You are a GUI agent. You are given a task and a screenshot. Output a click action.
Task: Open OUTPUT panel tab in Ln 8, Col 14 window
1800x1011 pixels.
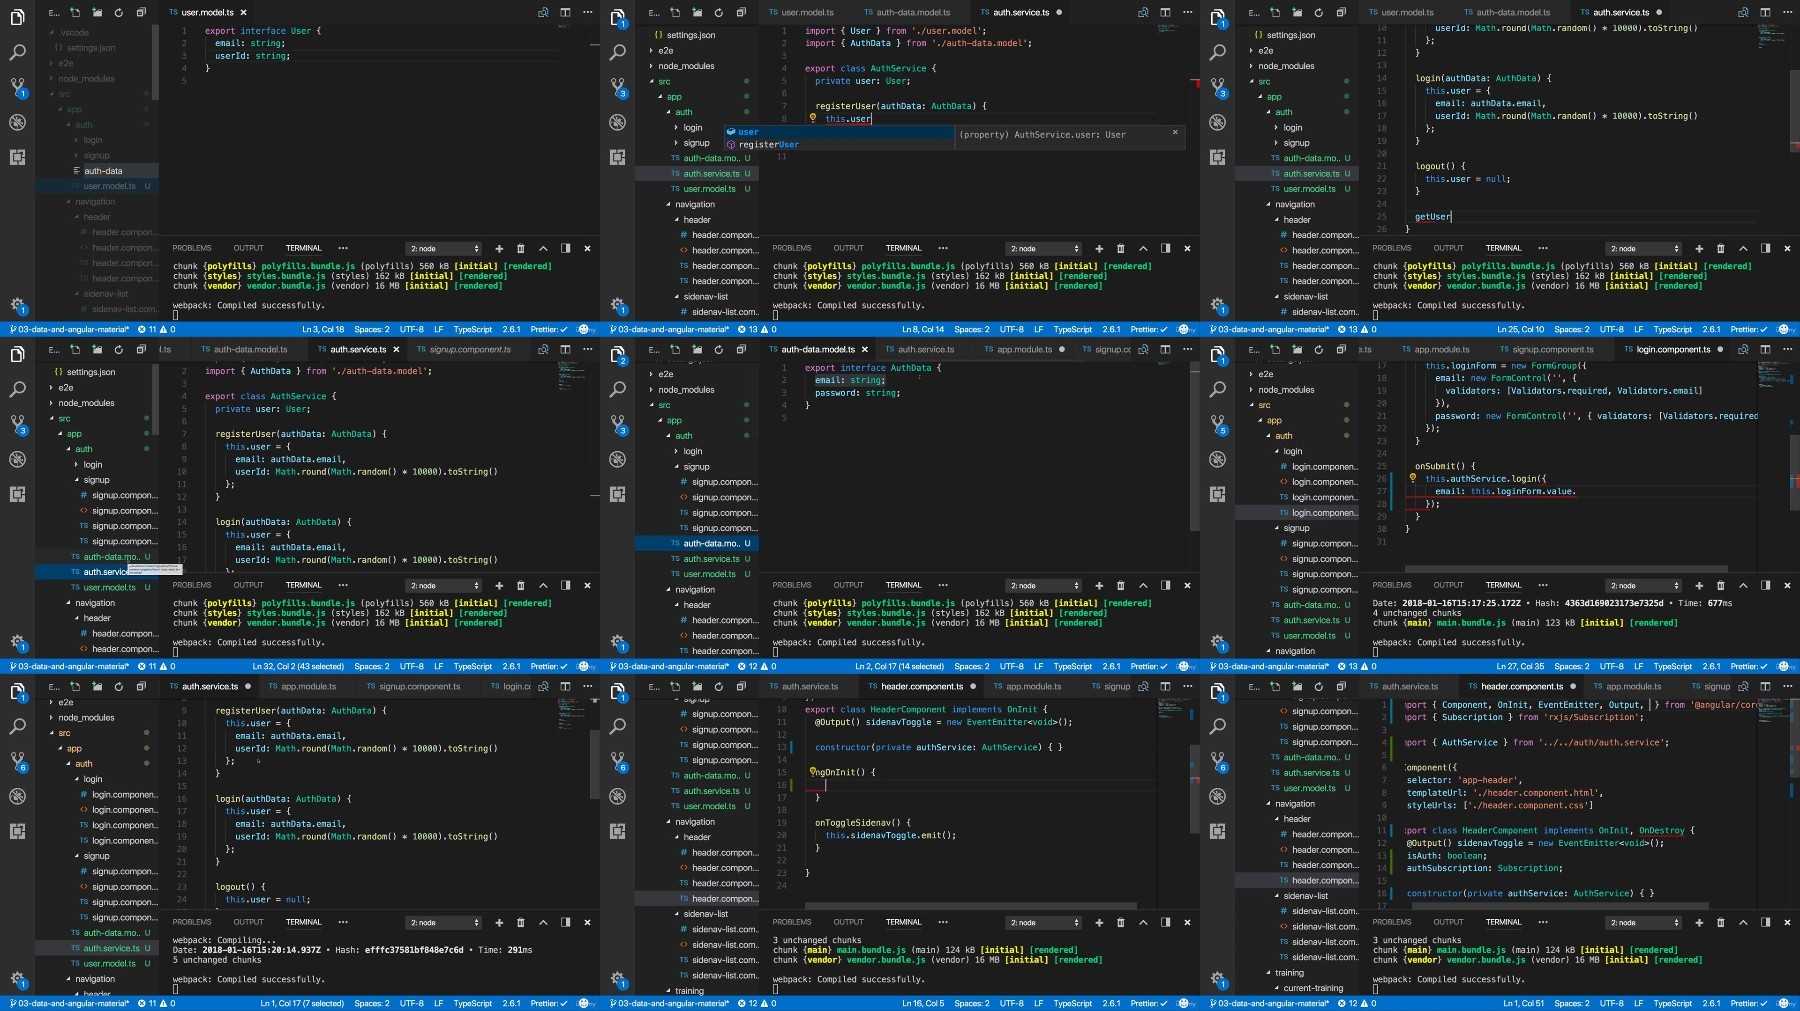848,248
